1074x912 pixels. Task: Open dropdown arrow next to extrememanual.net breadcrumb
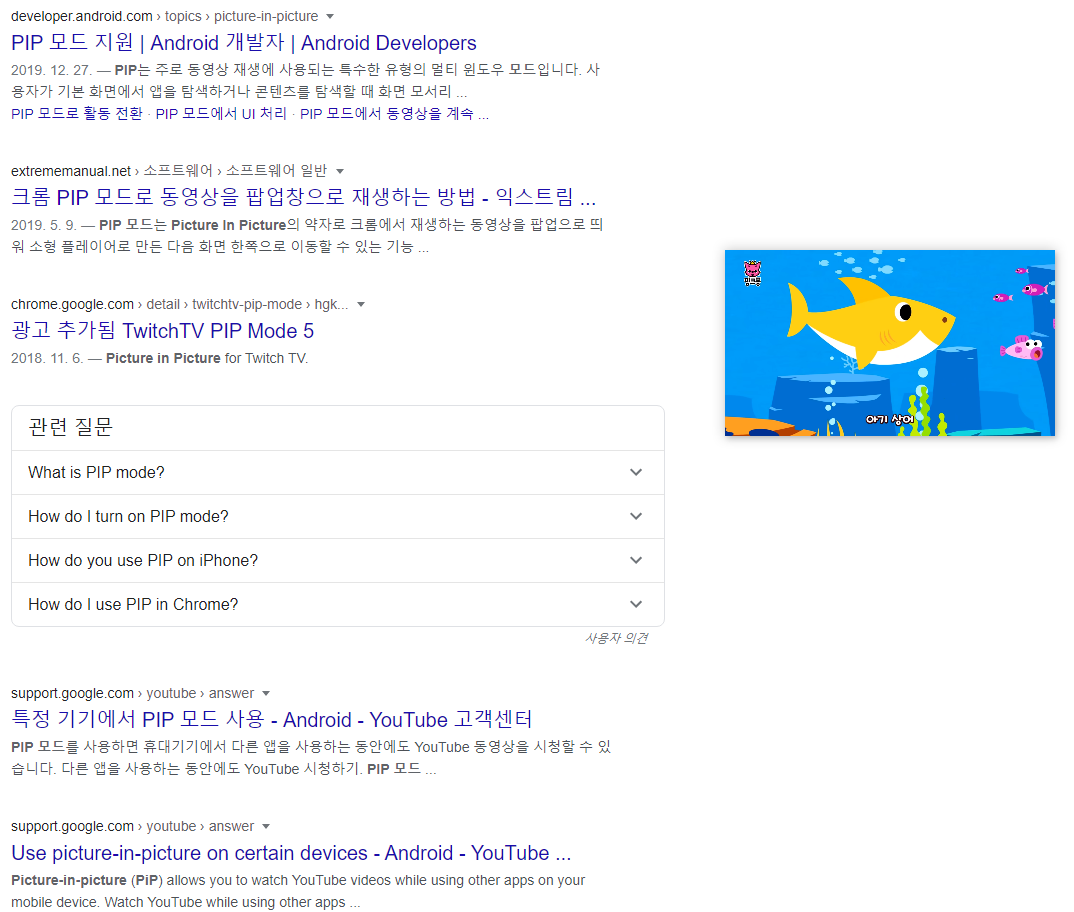[x=340, y=171]
